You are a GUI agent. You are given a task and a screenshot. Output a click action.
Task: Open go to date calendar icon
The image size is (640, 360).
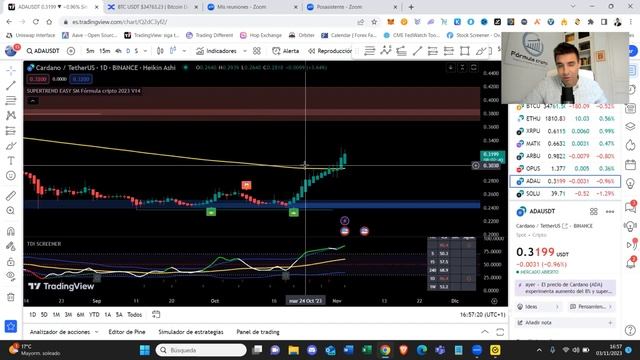point(156,314)
